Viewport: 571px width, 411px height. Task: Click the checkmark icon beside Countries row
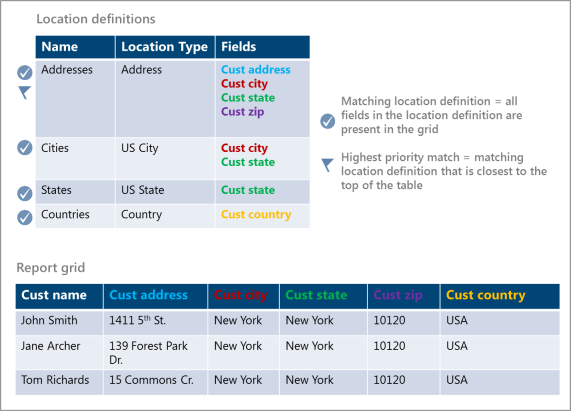coord(25,217)
